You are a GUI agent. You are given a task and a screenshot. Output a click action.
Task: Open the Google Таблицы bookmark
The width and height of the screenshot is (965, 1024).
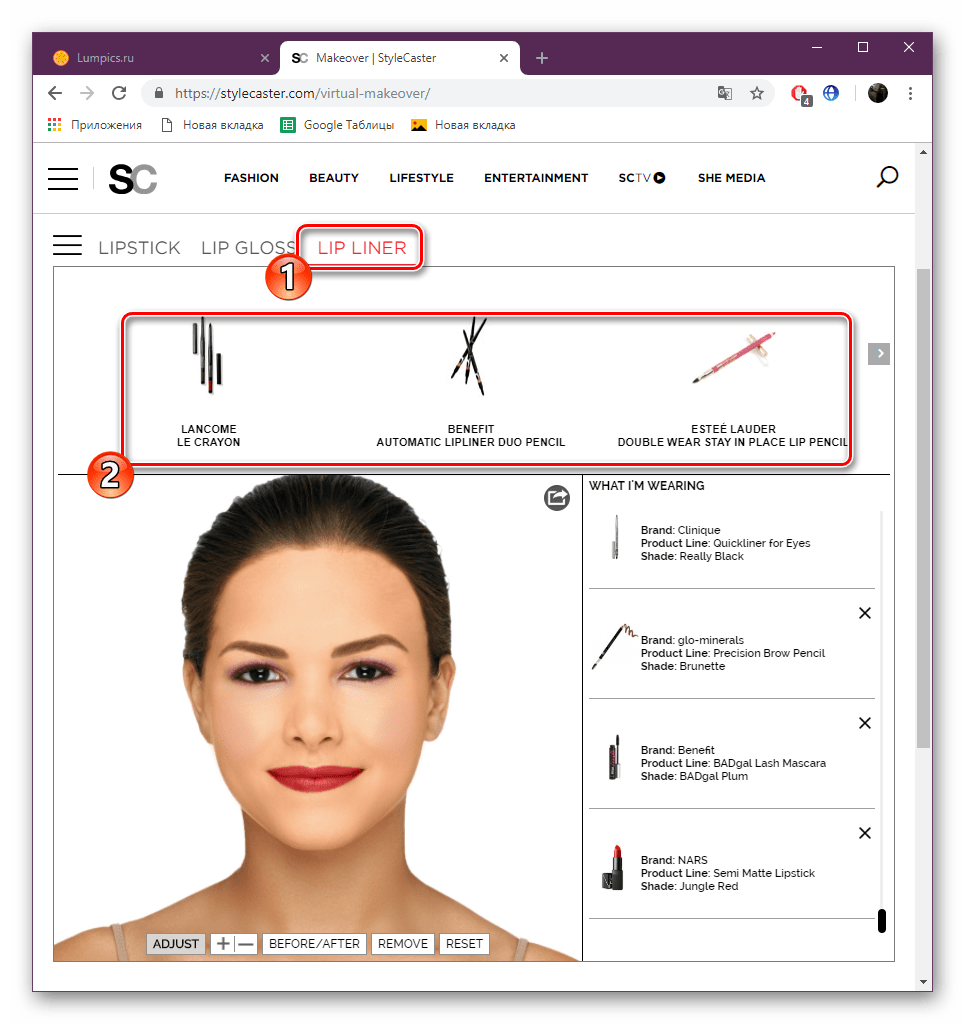[338, 125]
